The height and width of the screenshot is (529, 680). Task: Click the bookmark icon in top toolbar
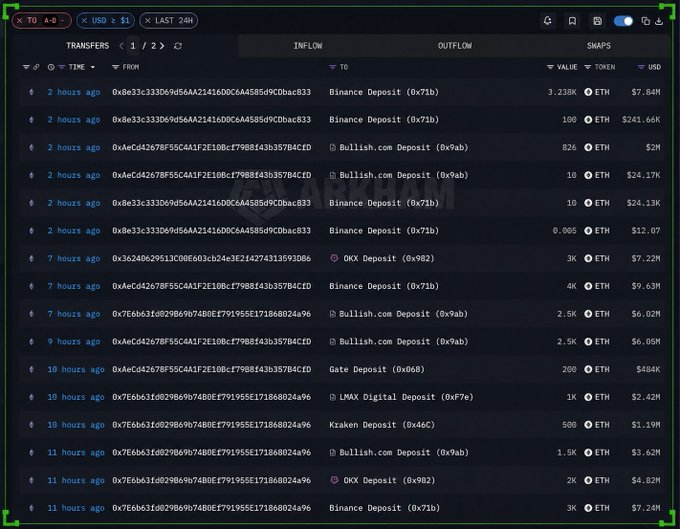572,21
